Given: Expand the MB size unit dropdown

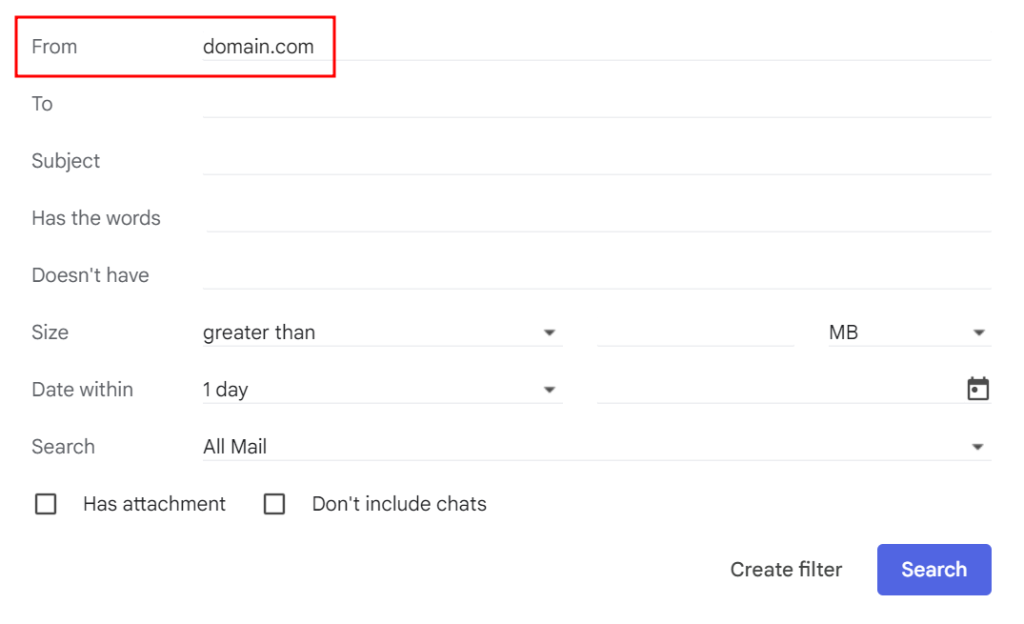Looking at the screenshot, I should click(x=907, y=333).
